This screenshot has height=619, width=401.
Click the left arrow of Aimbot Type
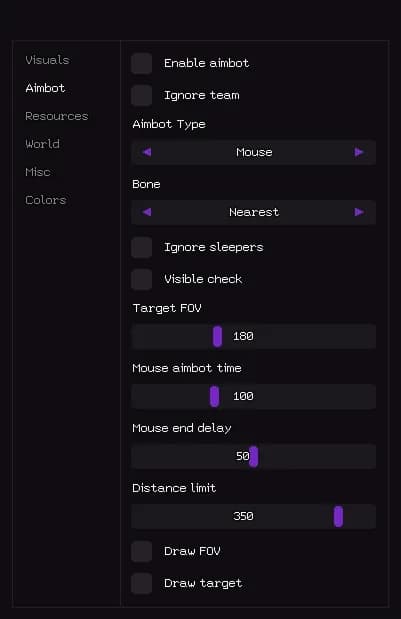click(147, 152)
